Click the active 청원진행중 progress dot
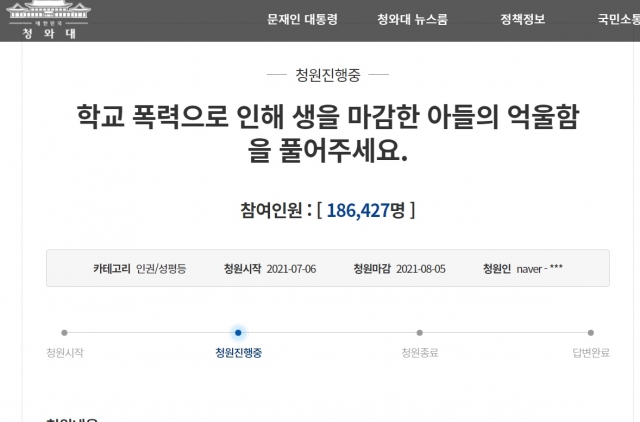The height and width of the screenshot is (422, 640). click(x=238, y=333)
